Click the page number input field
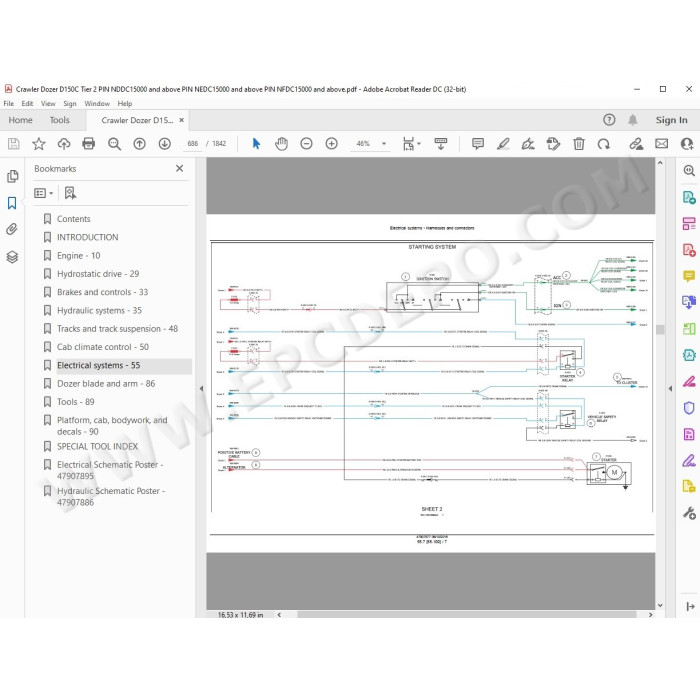The width and height of the screenshot is (700, 700). [193, 144]
